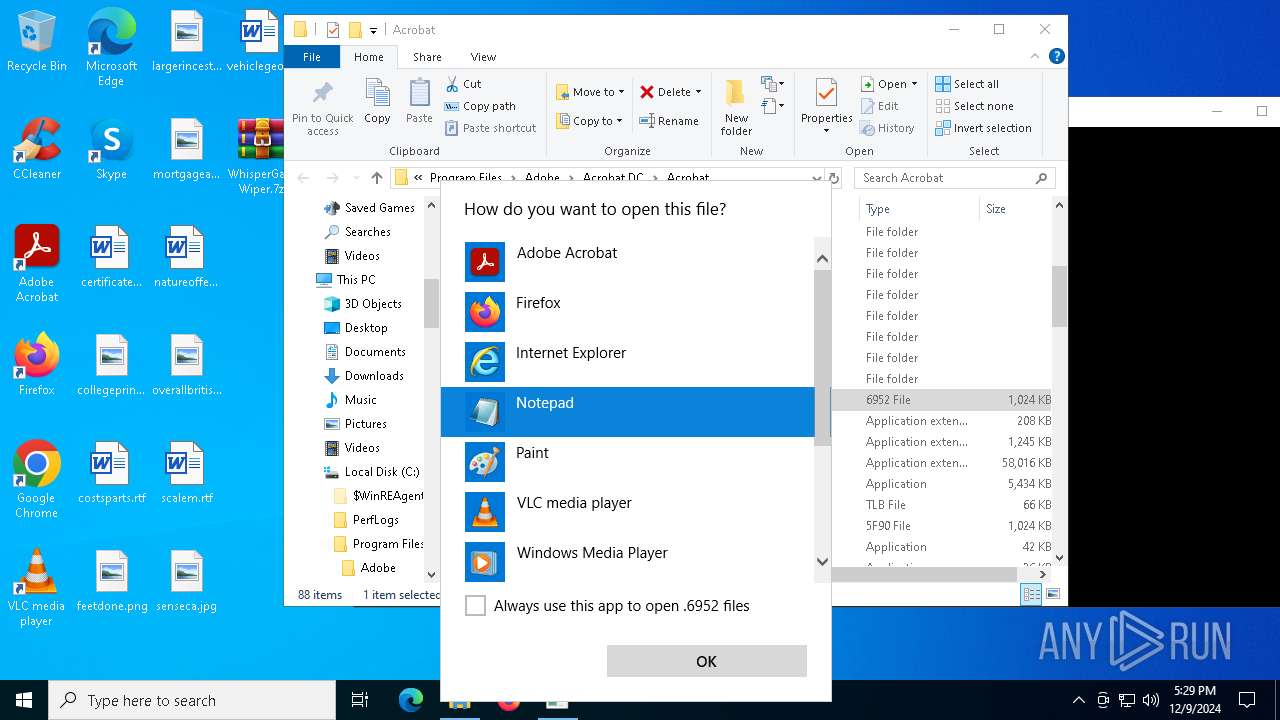This screenshot has width=1280, height=720.
Task: Sort by the Size column header
Action: 1013,209
